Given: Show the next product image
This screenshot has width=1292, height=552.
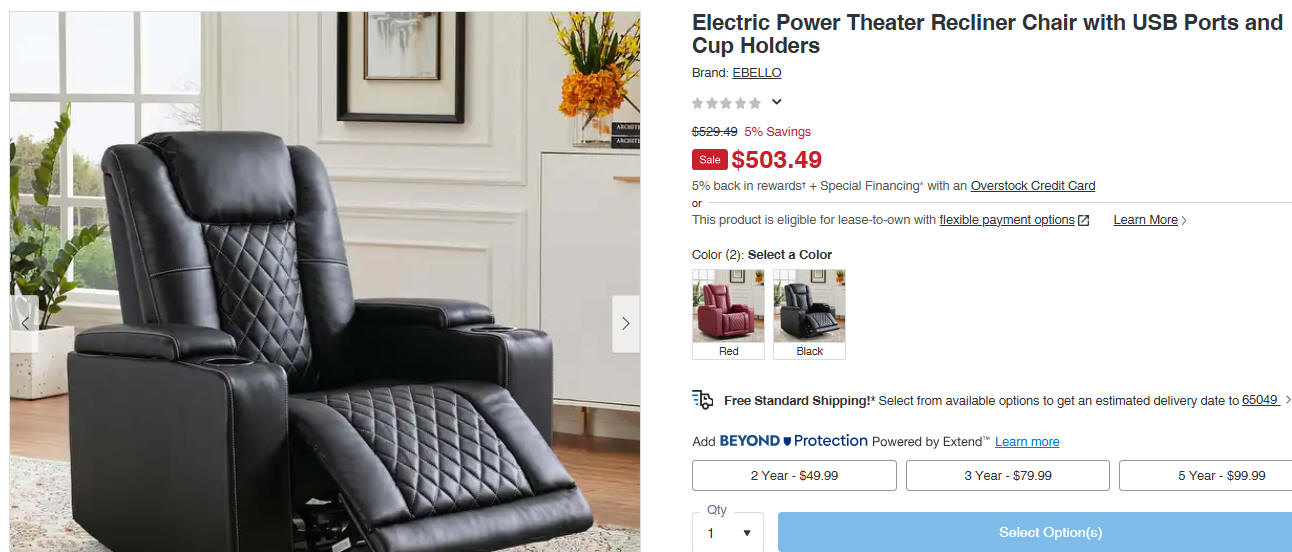Looking at the screenshot, I should (x=626, y=323).
